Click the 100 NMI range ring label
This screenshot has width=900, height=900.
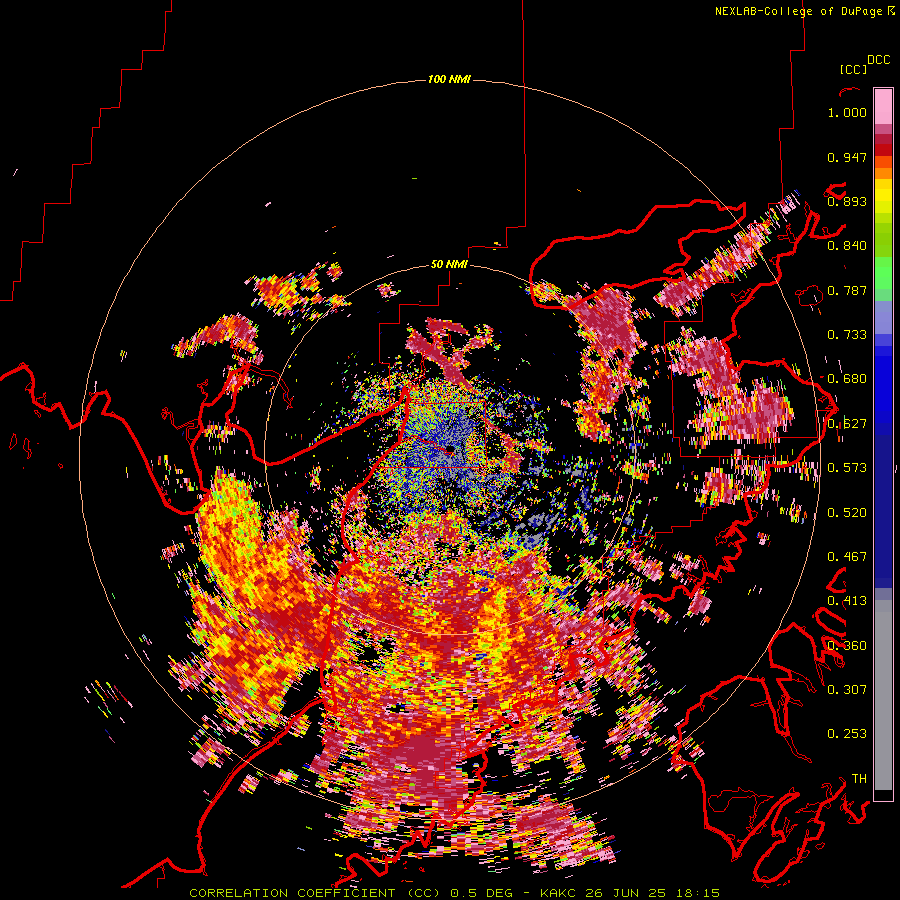click(x=449, y=79)
